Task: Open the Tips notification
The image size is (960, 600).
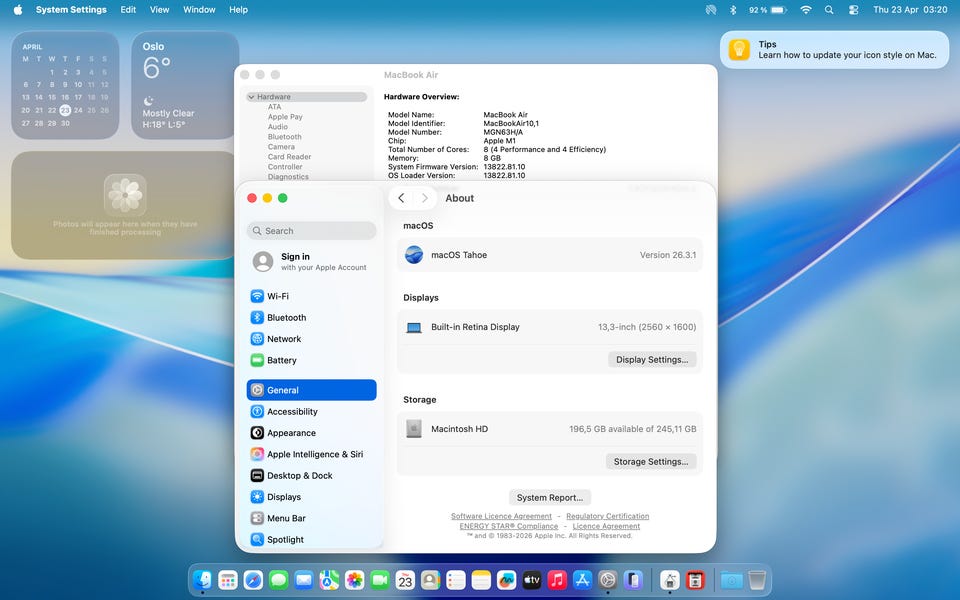Action: click(x=834, y=50)
